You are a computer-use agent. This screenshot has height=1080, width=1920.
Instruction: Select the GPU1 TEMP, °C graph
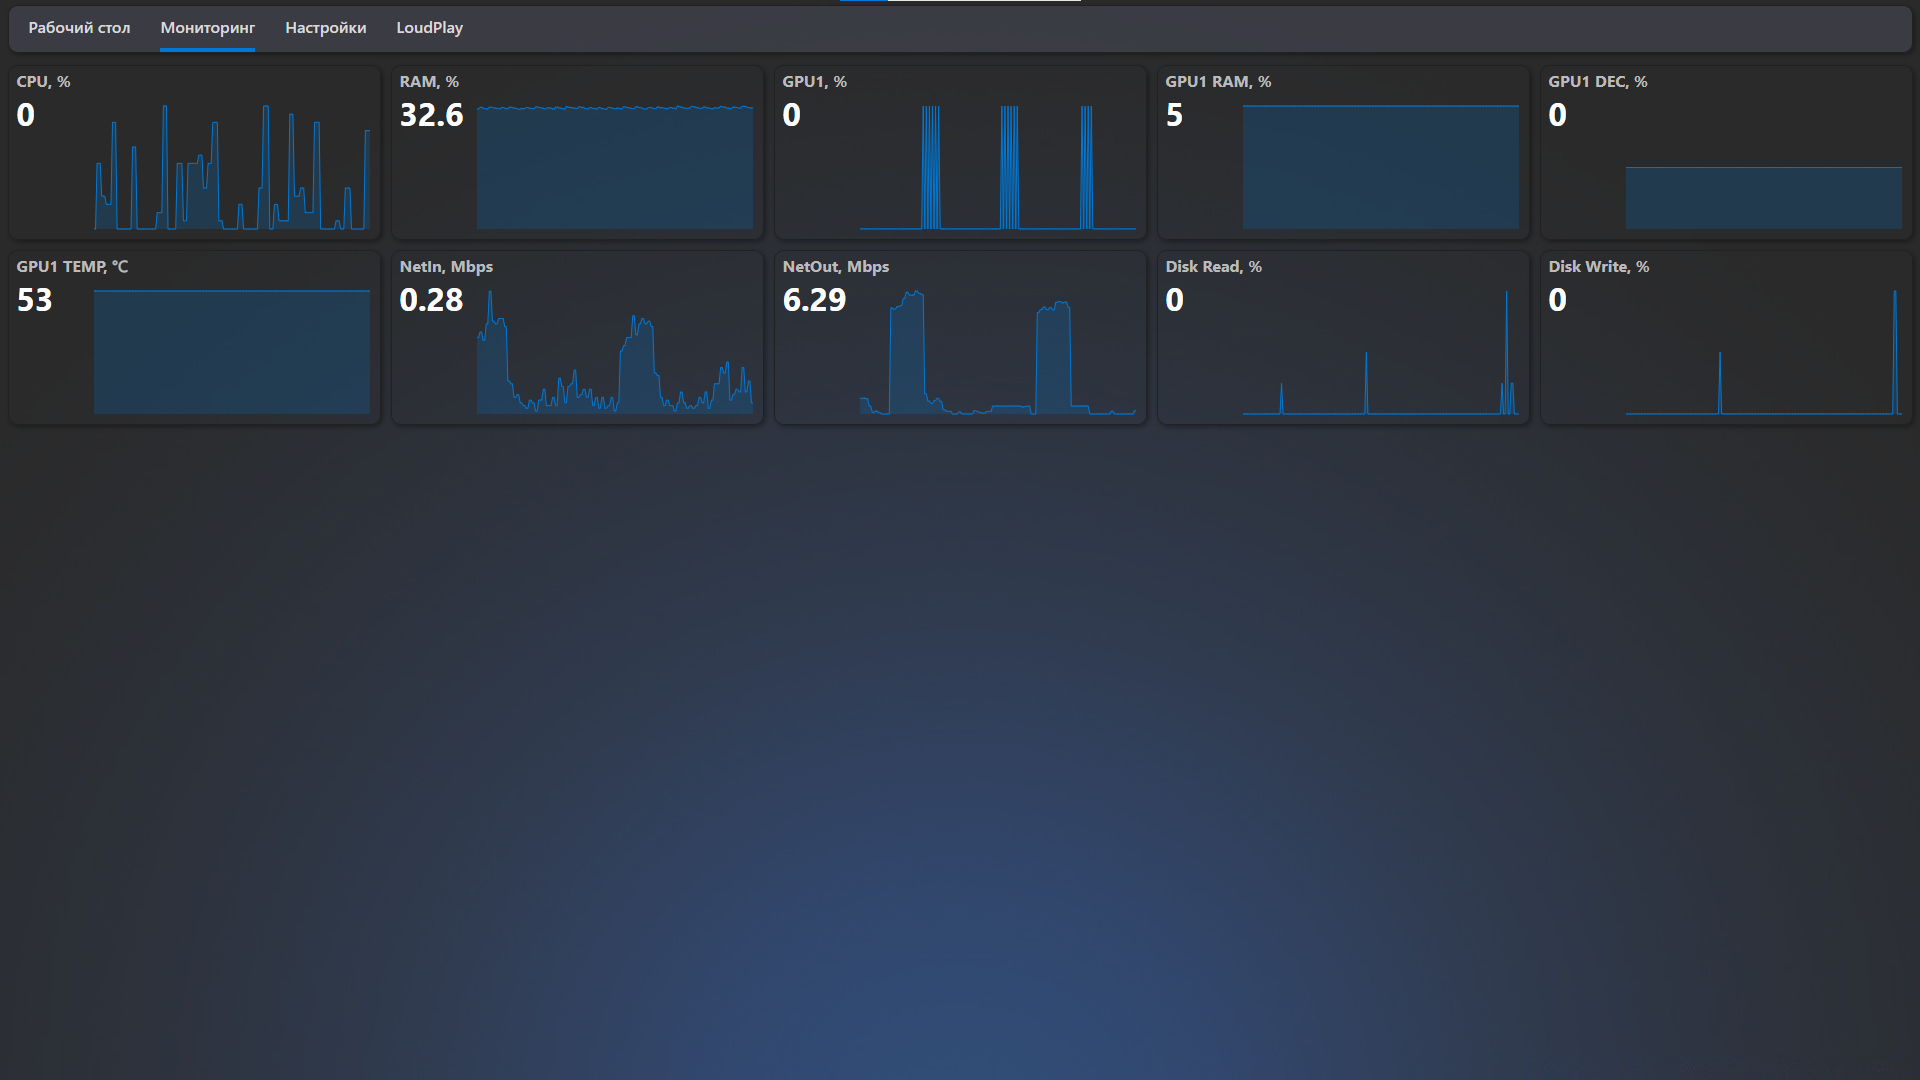[232, 352]
